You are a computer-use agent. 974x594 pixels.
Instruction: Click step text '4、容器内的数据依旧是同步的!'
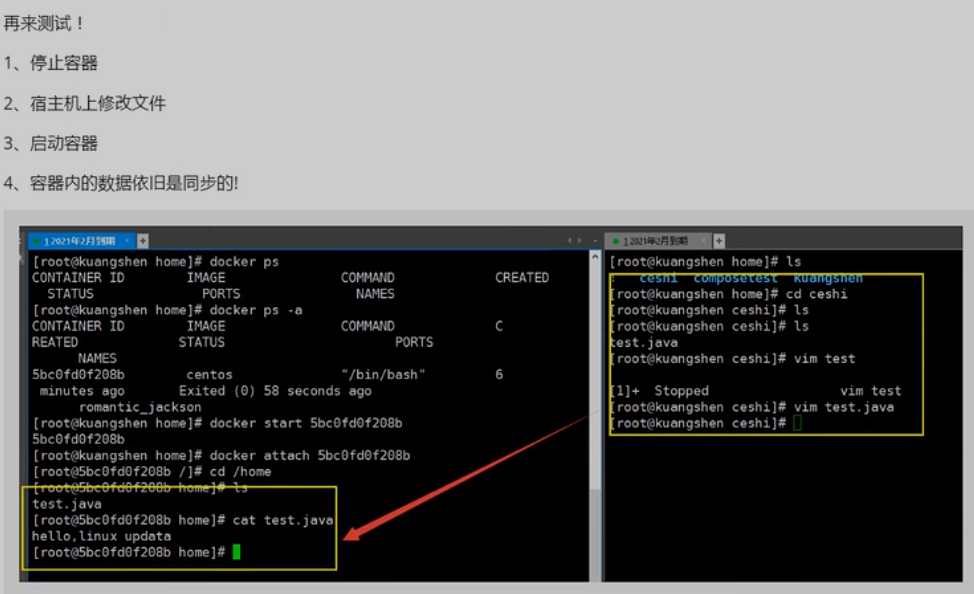121,183
